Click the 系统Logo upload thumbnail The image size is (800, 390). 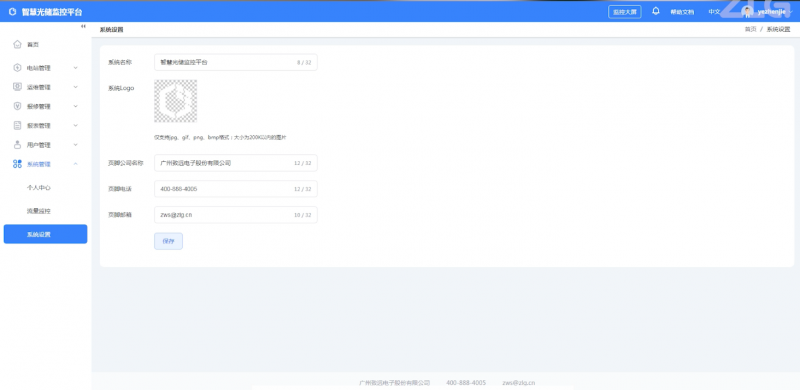tap(176, 101)
